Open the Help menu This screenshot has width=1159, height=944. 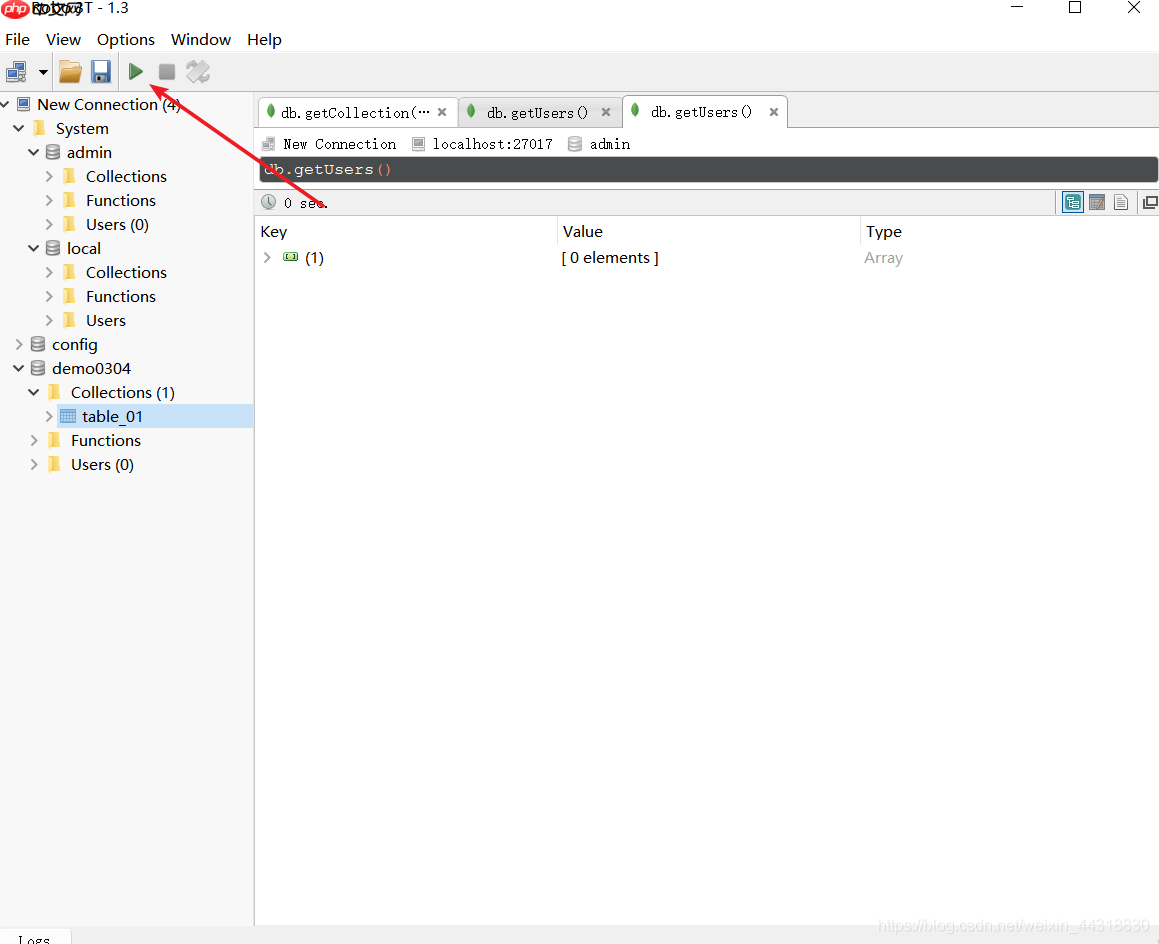click(x=264, y=39)
